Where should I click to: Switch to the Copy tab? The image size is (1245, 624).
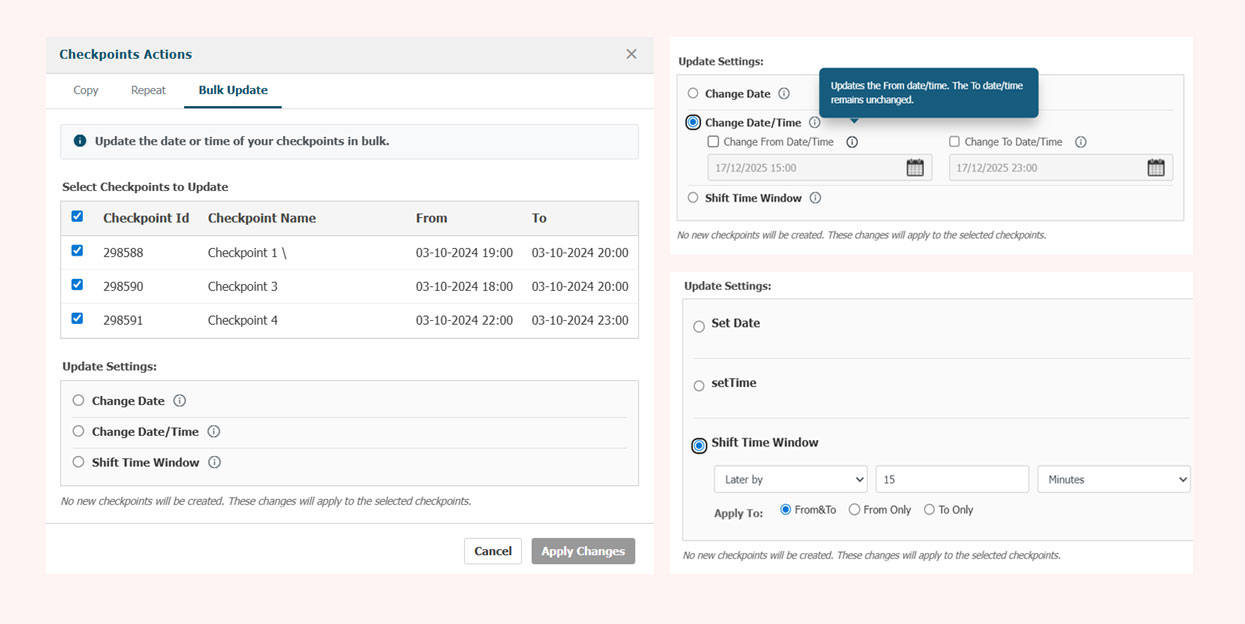85,90
